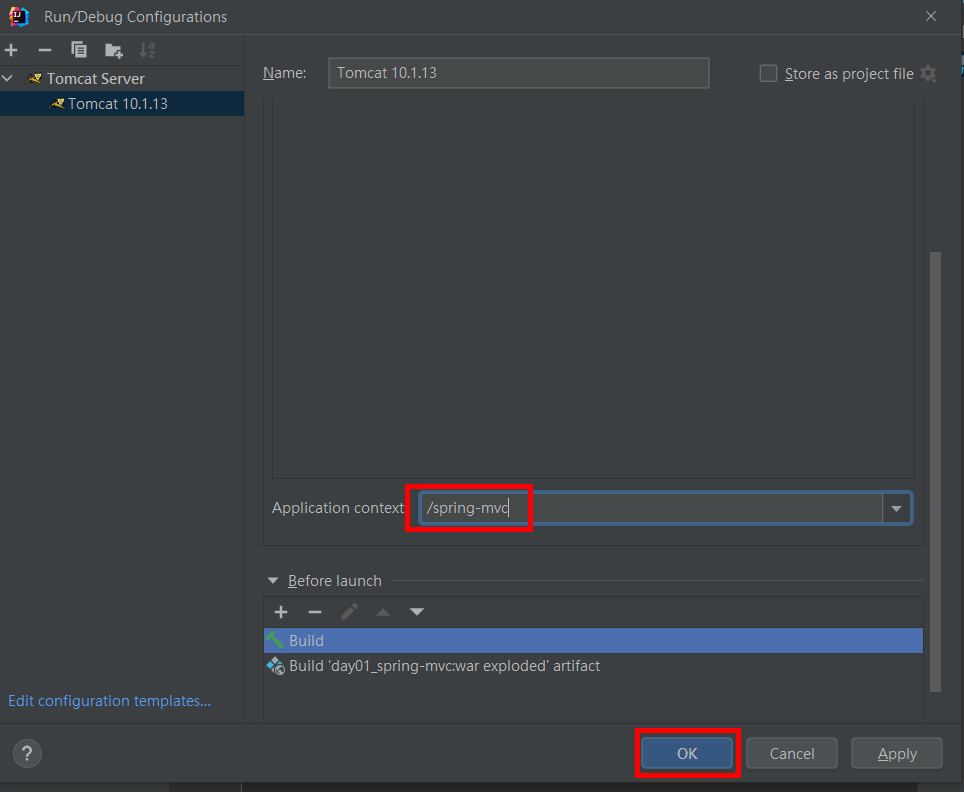Open the project file storage settings gear
Image resolution: width=964 pixels, height=792 pixels.
(x=928, y=74)
